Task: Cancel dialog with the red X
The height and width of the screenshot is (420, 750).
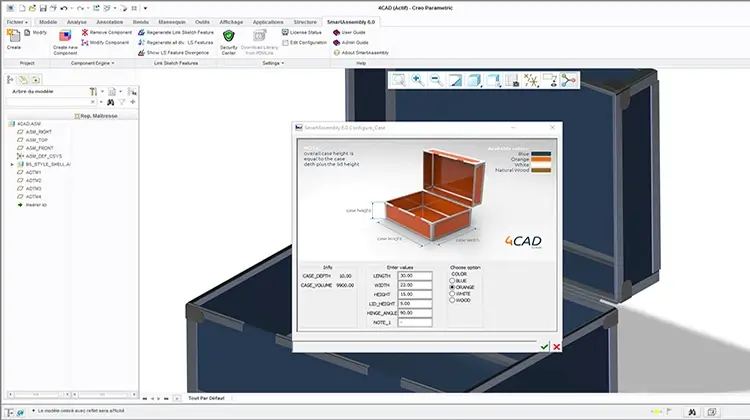Action: [x=556, y=345]
